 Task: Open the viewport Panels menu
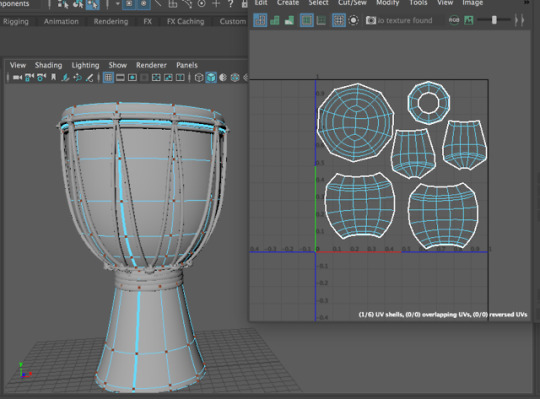tap(187, 65)
